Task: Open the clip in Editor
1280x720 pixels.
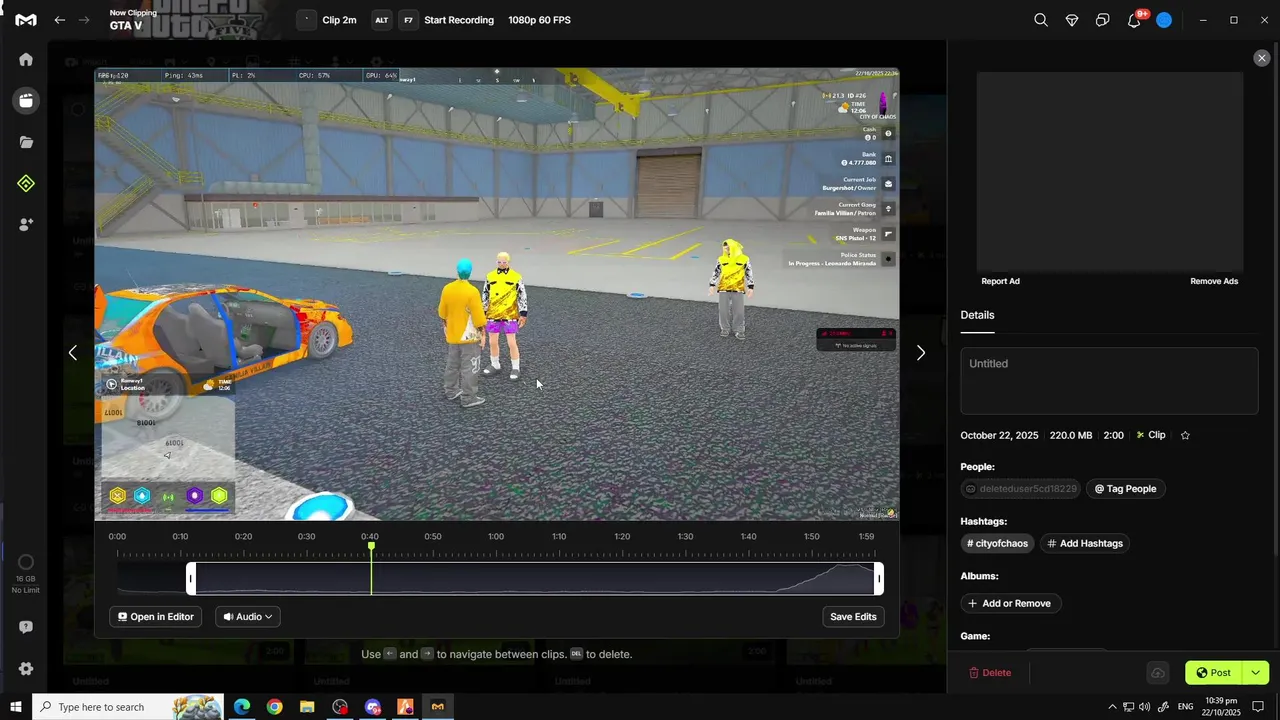Action: point(156,617)
